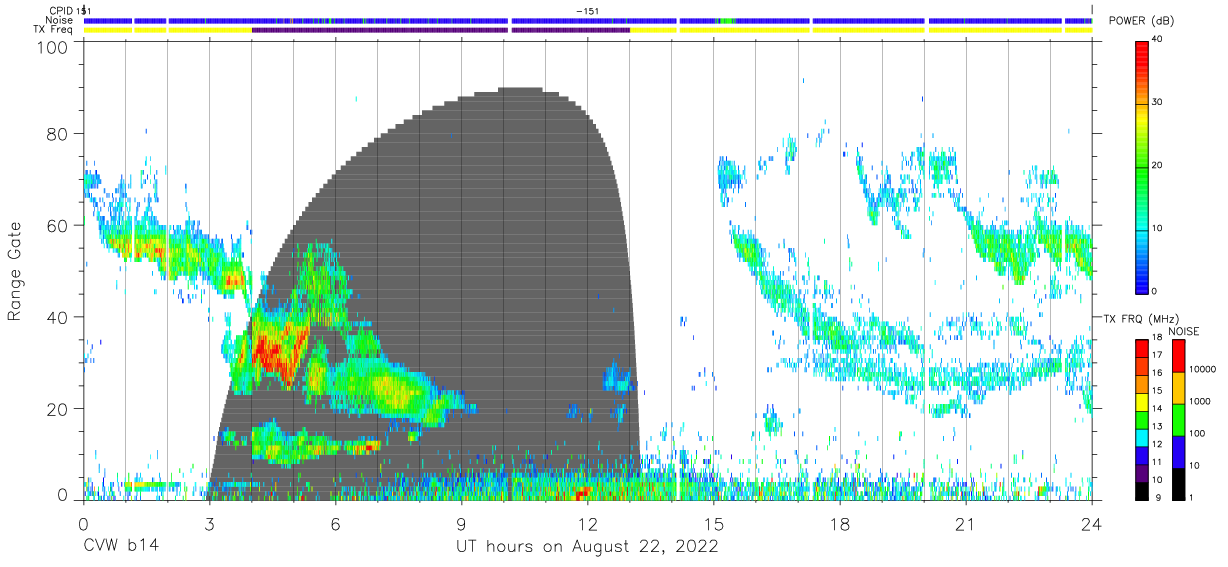Click the 10 label on the POWER colorbar
The width and height of the screenshot is (1228, 567).
pos(1159,229)
